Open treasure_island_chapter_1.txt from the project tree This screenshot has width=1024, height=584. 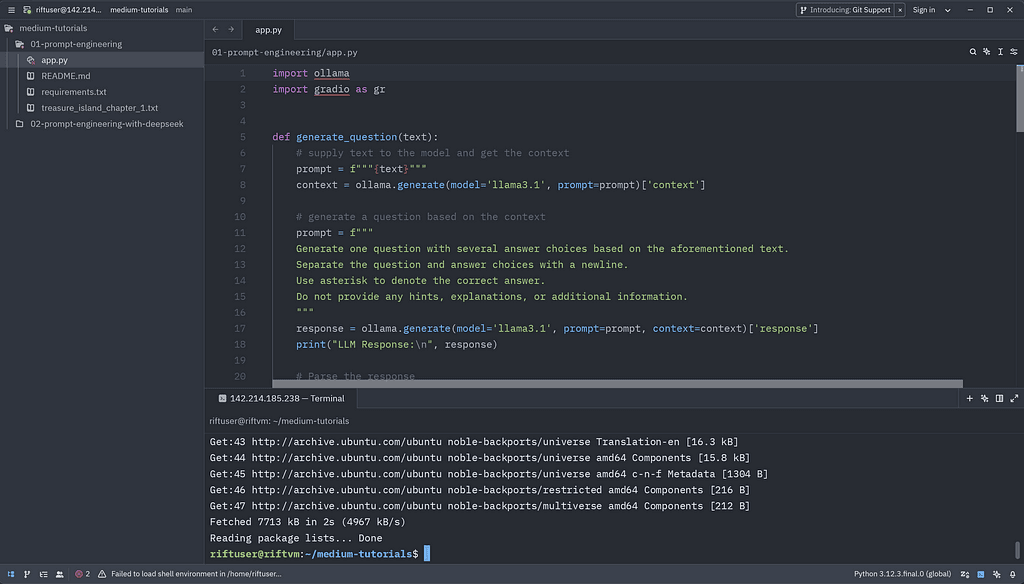coord(102,108)
